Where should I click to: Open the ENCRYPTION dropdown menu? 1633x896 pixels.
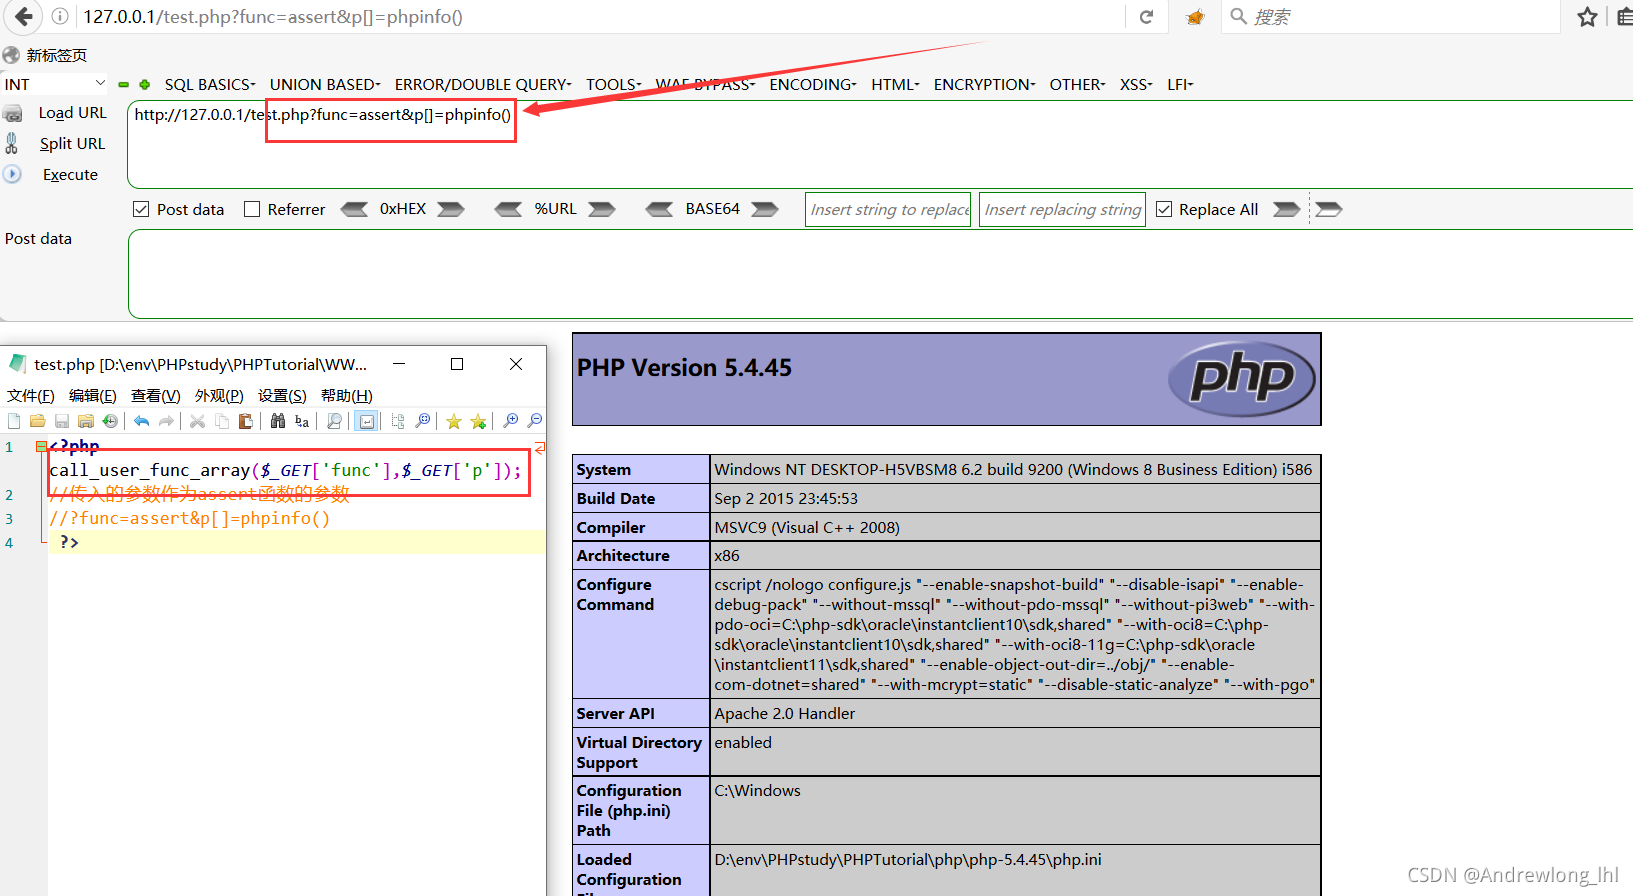(x=984, y=85)
